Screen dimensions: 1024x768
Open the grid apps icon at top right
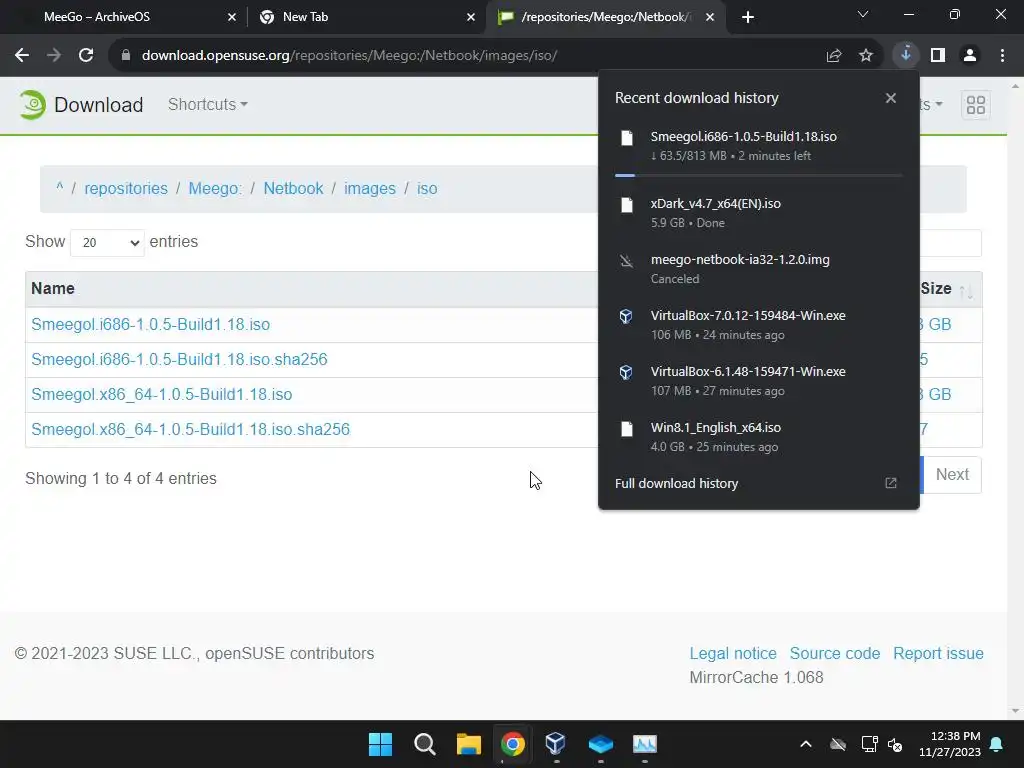coord(976,105)
